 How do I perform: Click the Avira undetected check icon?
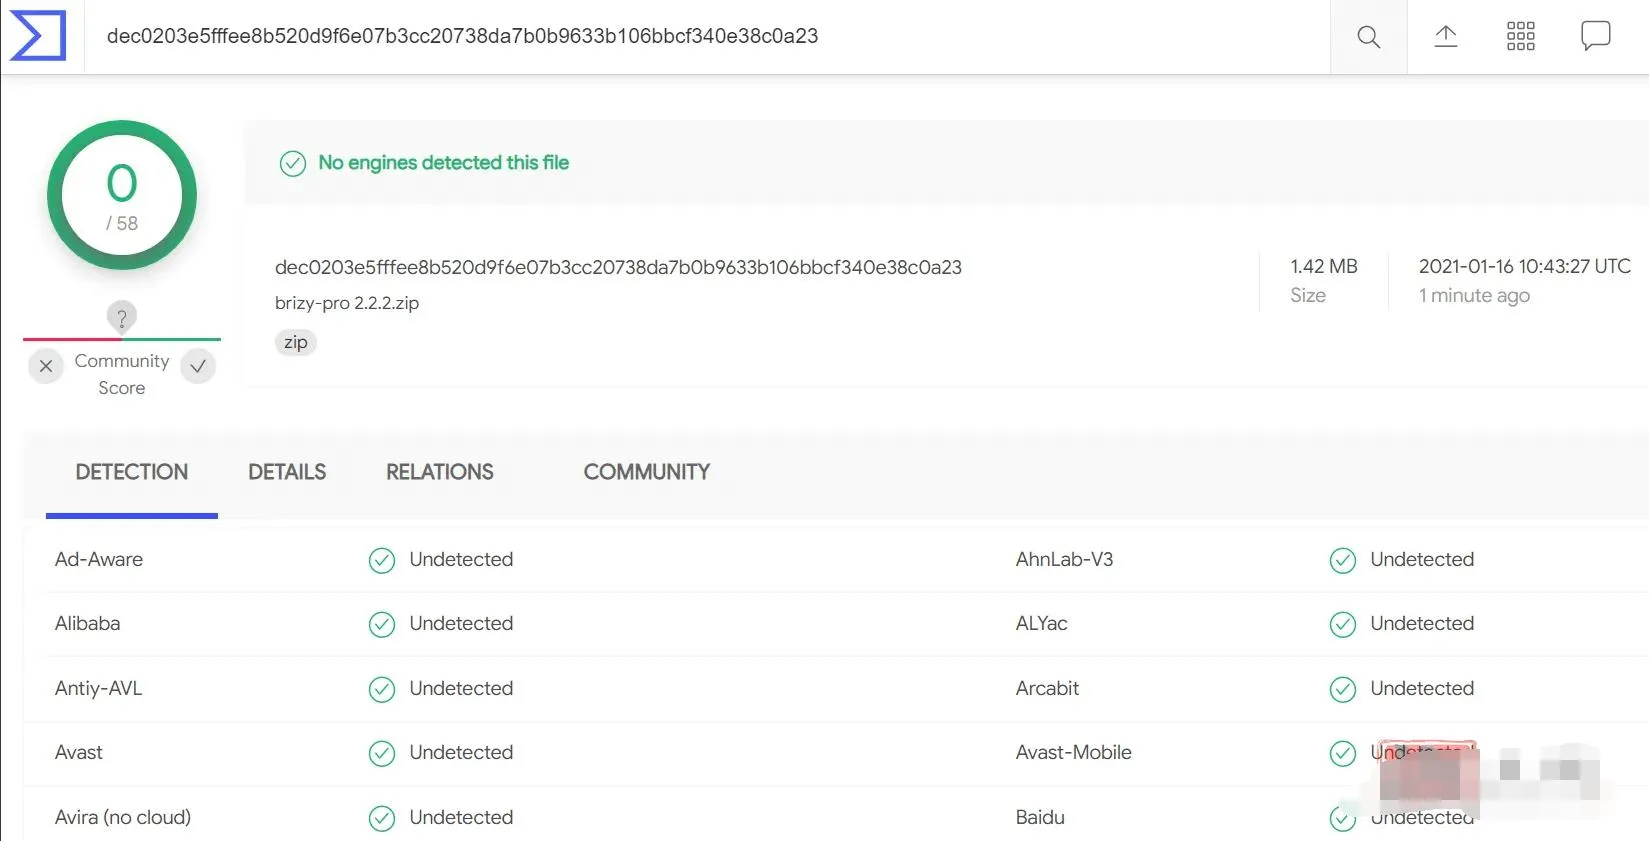[382, 819]
